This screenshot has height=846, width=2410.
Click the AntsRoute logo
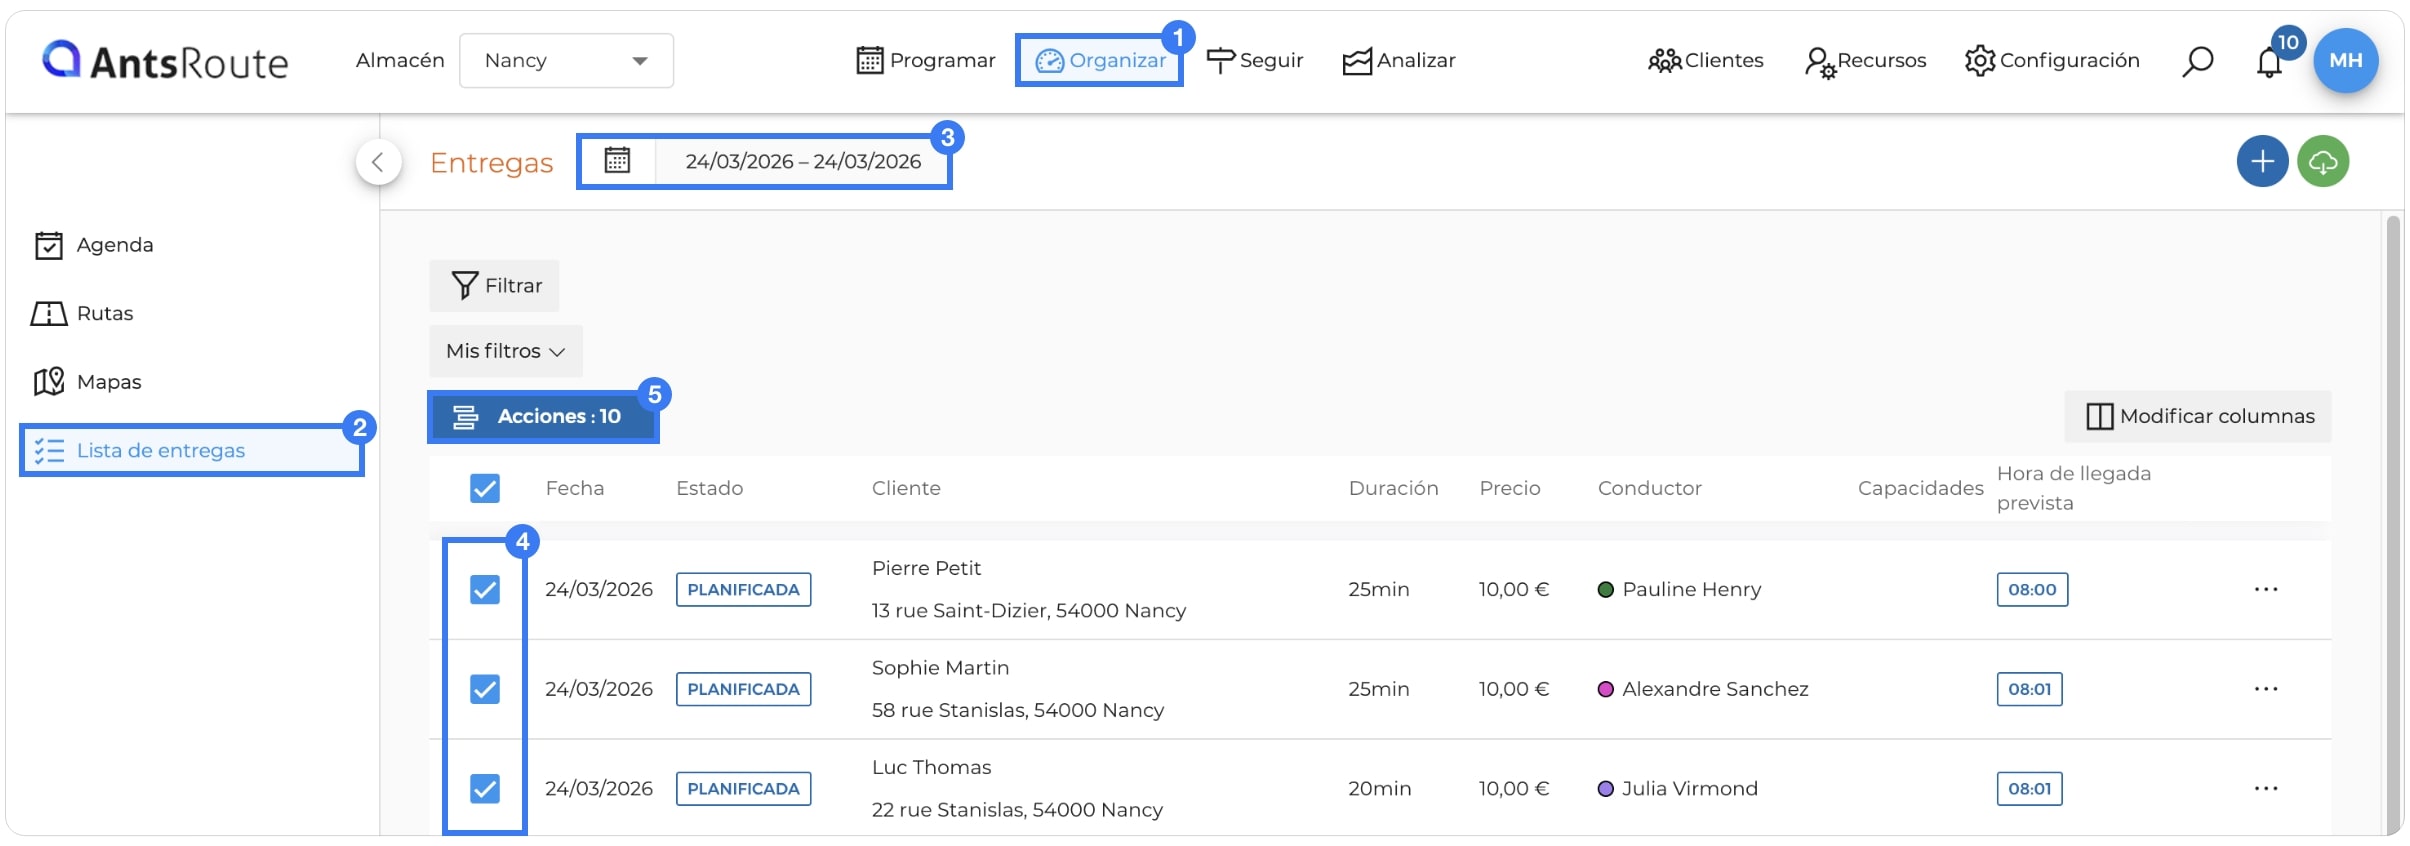165,61
